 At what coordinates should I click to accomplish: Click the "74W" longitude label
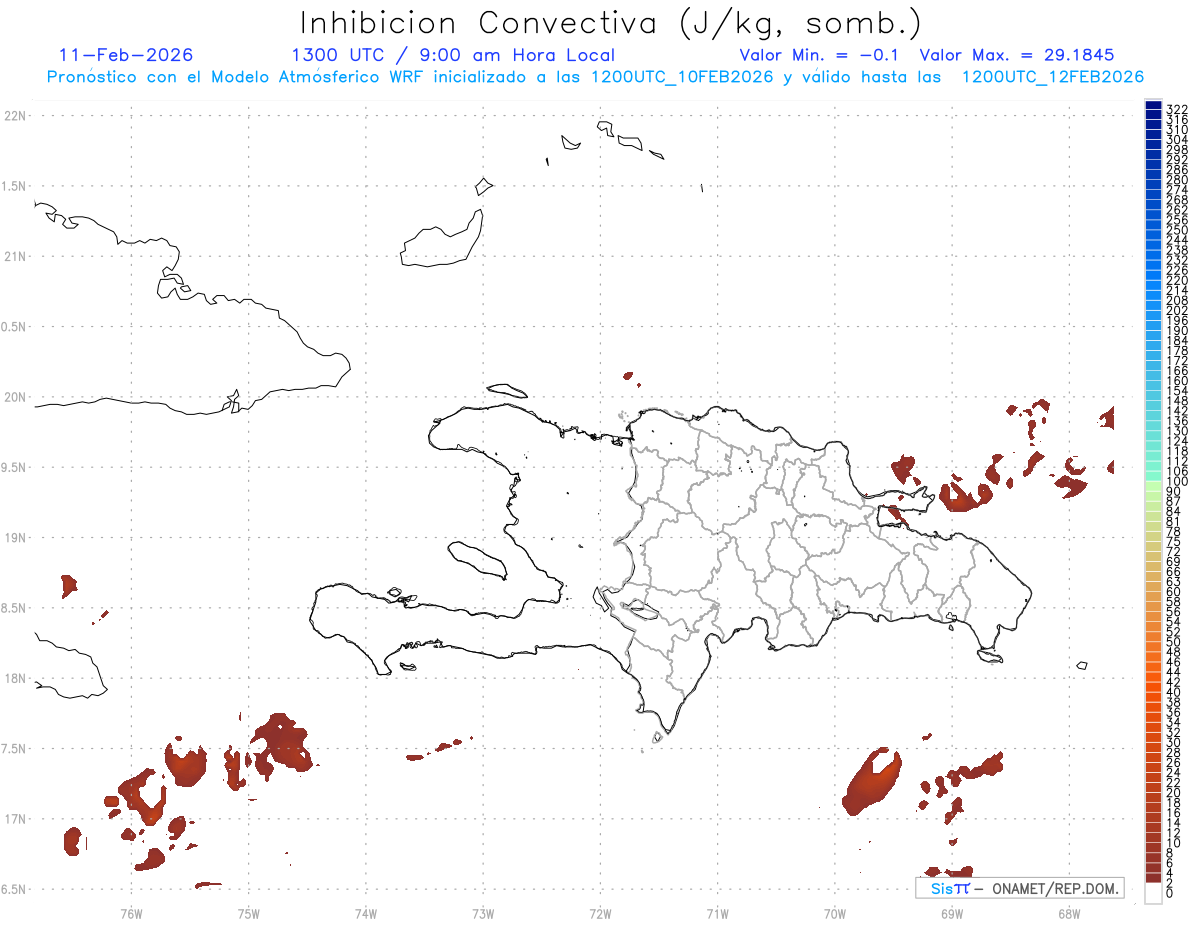366,913
